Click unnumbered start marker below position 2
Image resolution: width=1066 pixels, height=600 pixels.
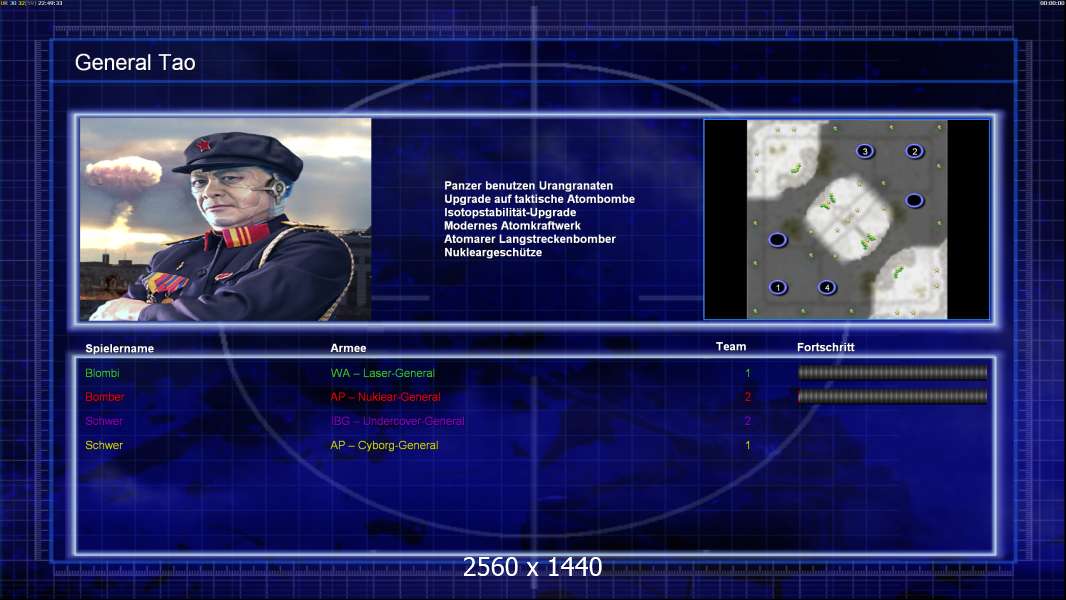(914, 201)
